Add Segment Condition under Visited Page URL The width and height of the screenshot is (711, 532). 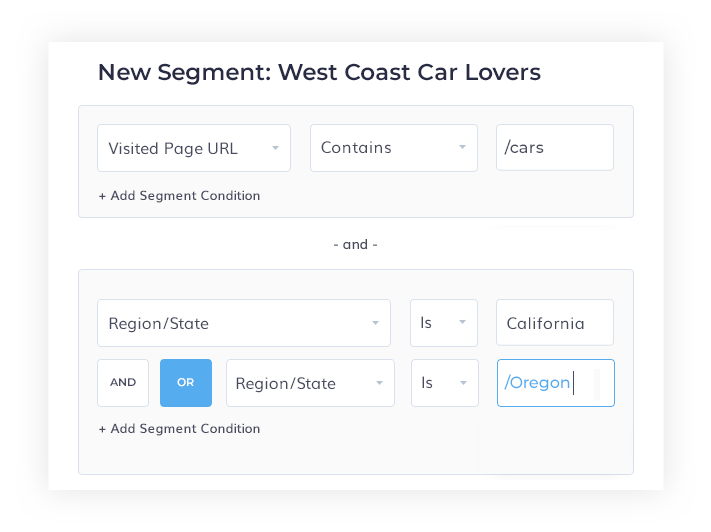pos(179,196)
